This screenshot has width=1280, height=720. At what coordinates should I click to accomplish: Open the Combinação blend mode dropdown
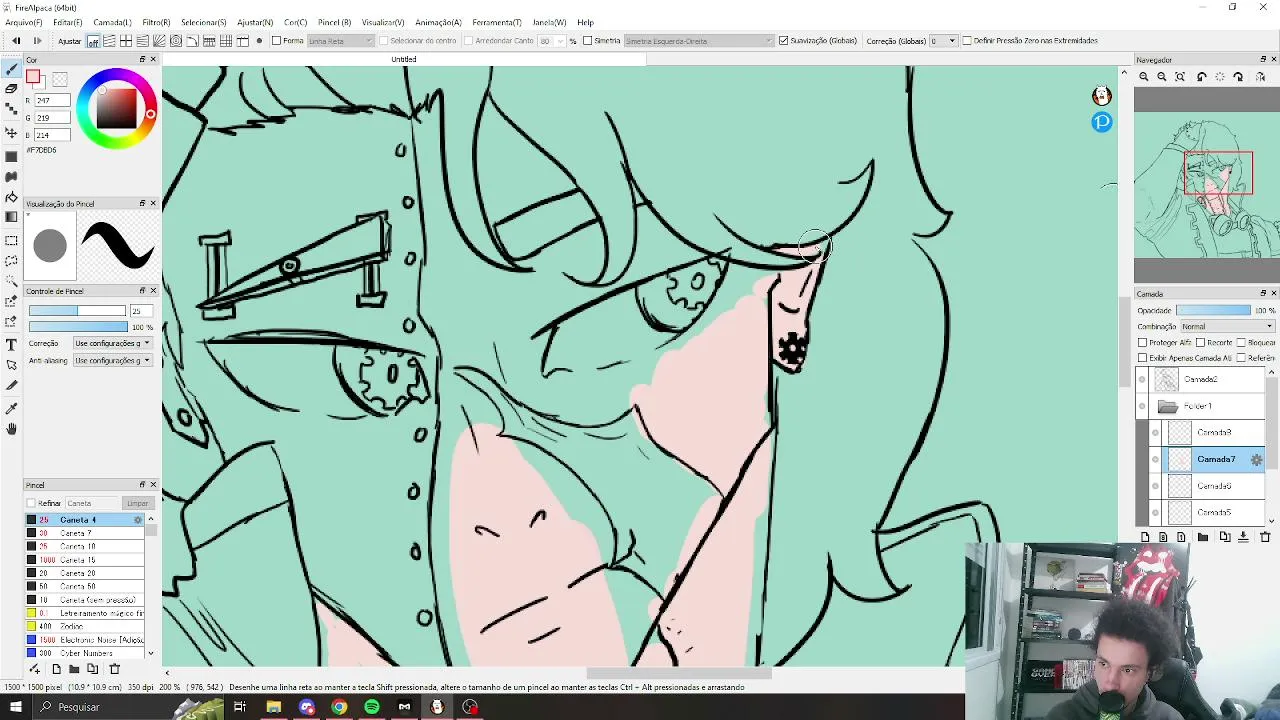[x=1227, y=327]
